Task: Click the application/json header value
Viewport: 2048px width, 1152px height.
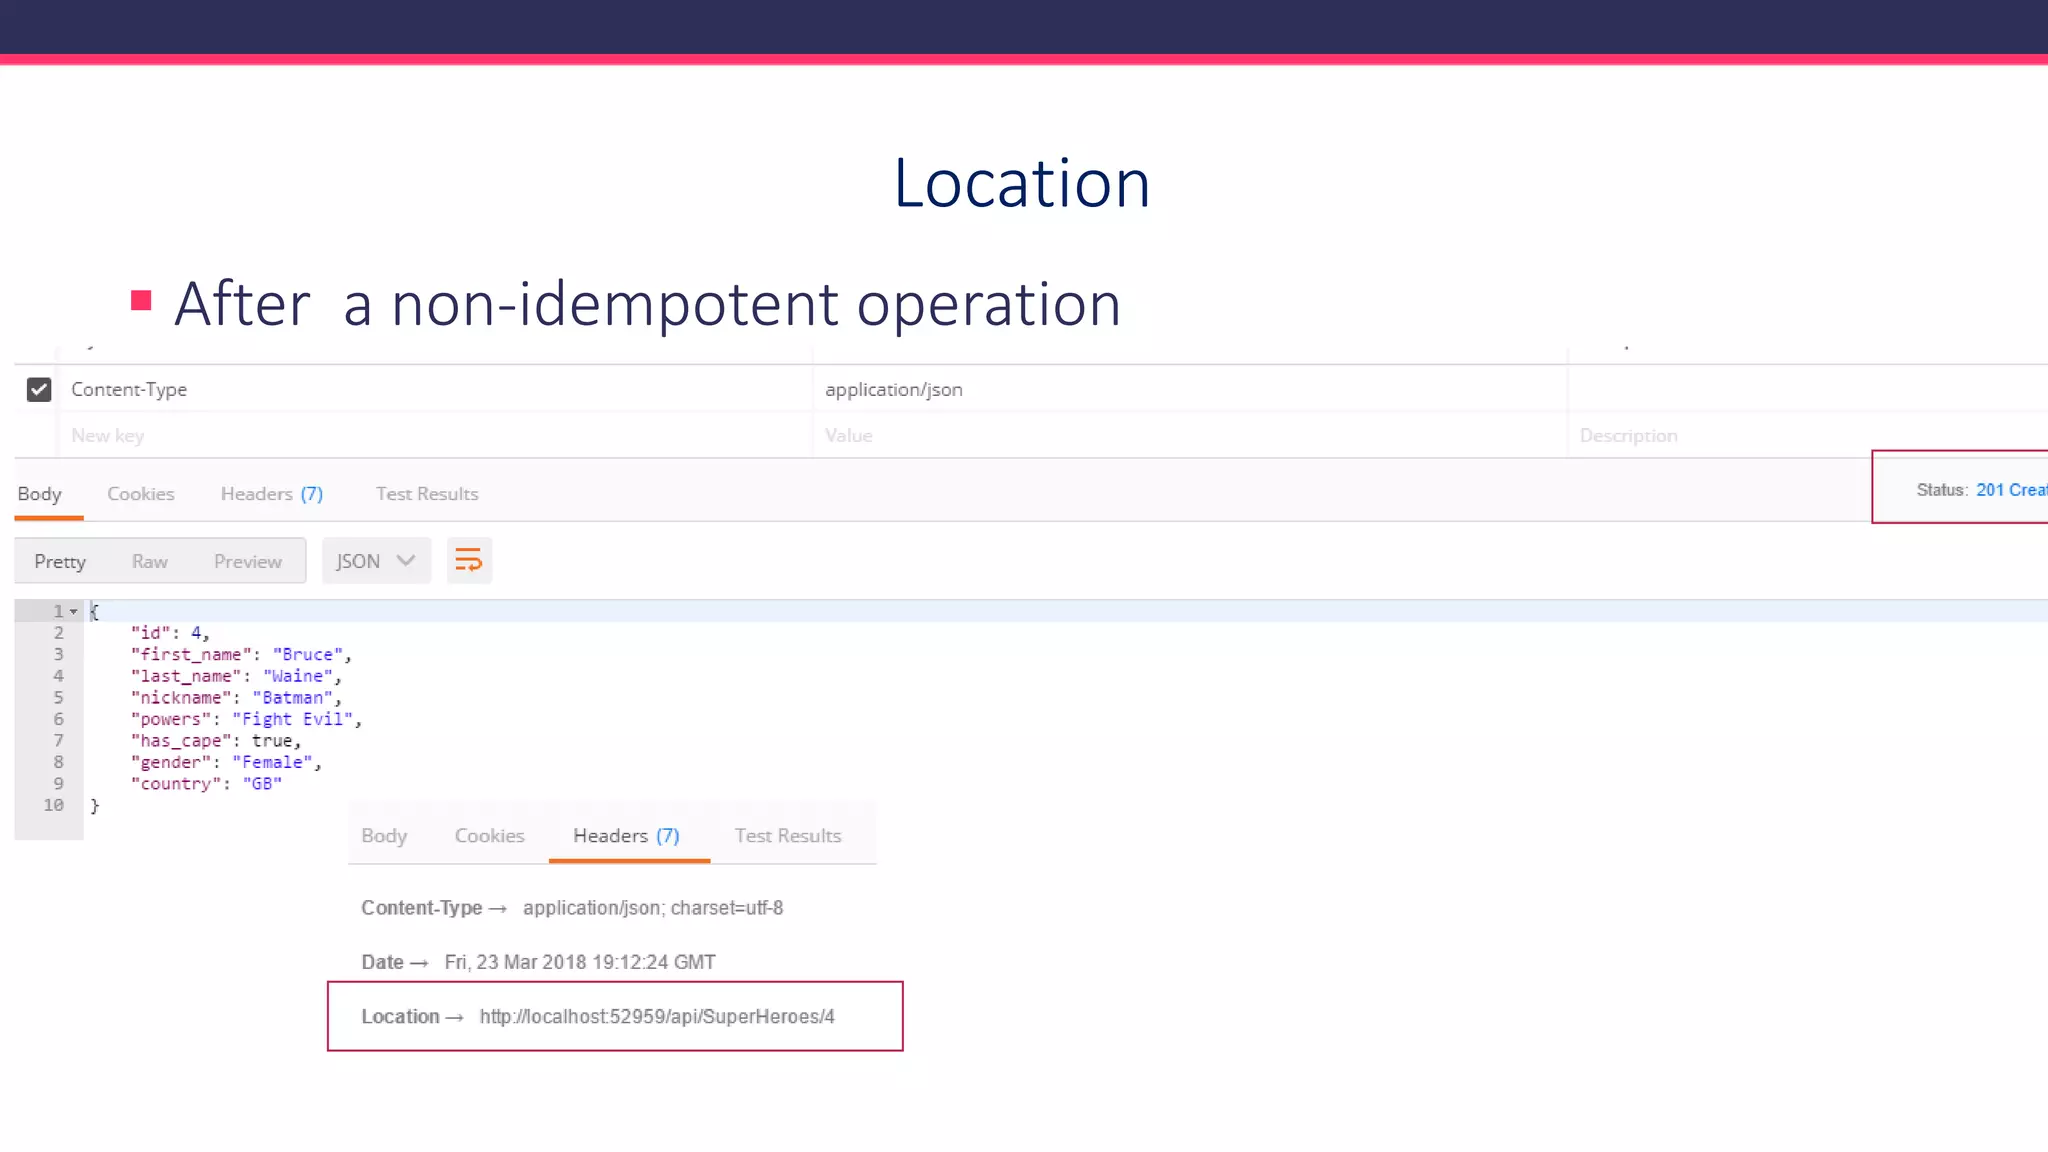Action: click(x=893, y=390)
